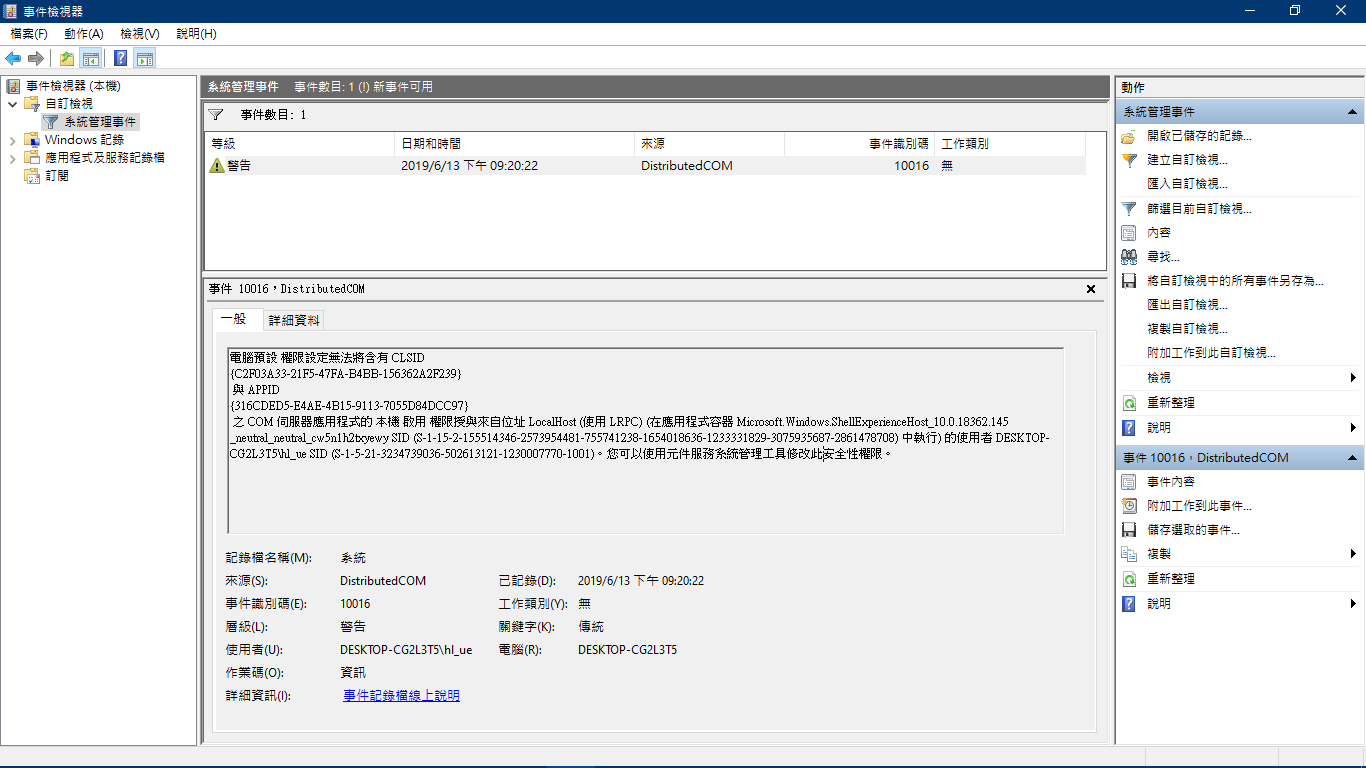Screen dimensions: 1366x768
Task: Collapse the 系統管理事件 actions section
Action: pyautogui.click(x=1352, y=112)
